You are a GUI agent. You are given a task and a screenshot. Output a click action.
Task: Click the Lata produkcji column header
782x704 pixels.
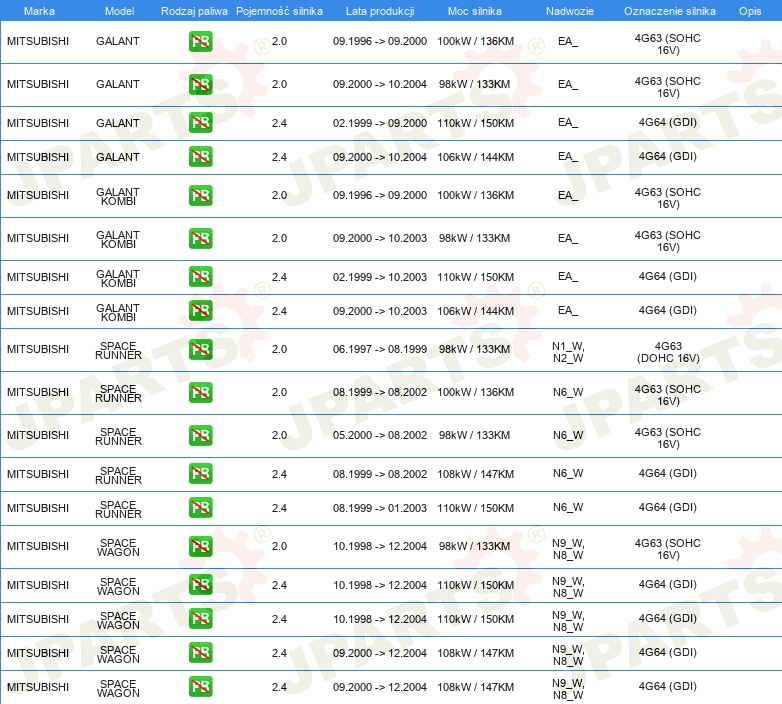coord(380,11)
